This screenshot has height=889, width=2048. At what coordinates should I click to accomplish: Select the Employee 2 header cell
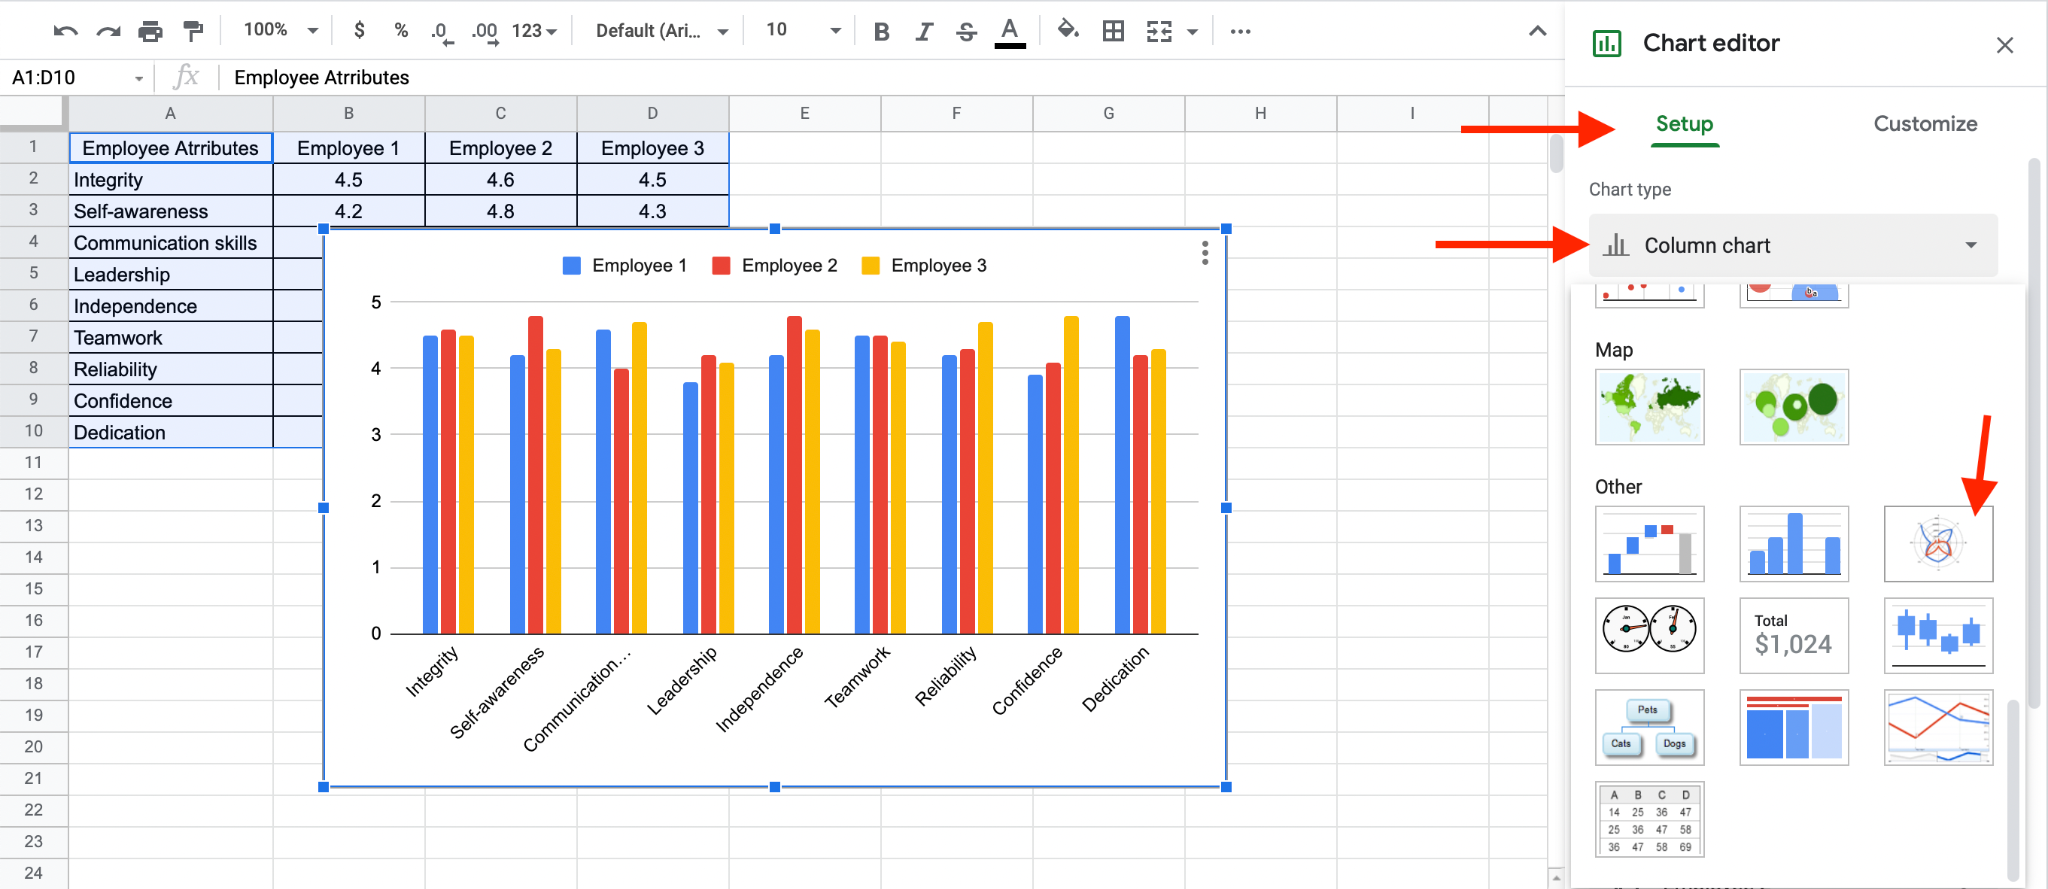500,148
